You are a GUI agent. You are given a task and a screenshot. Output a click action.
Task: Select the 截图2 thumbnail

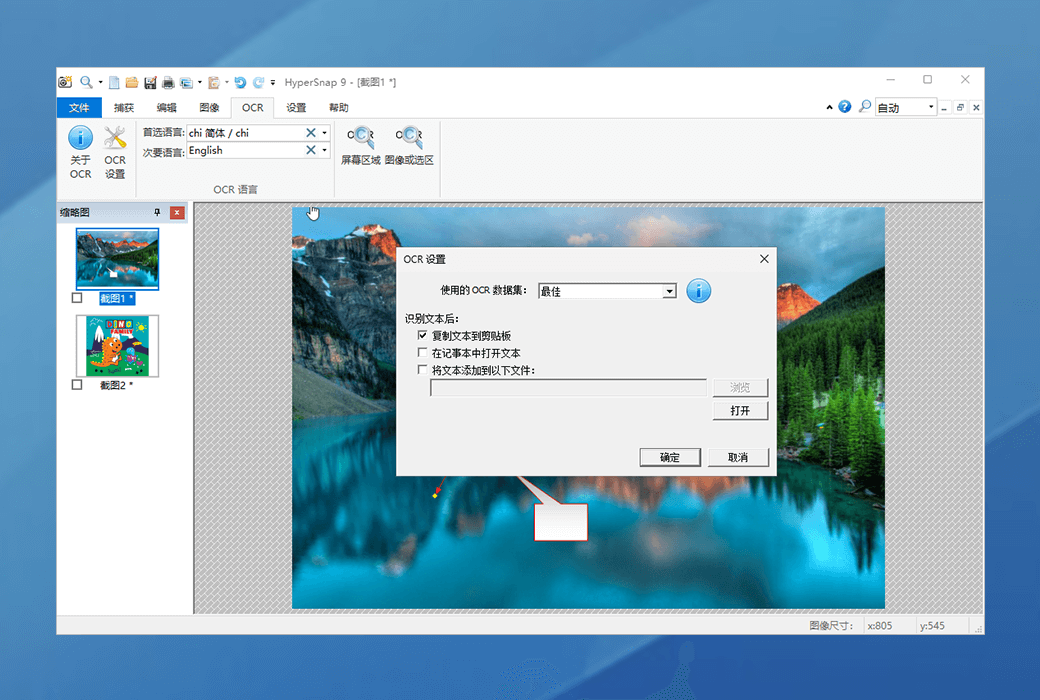(117, 346)
